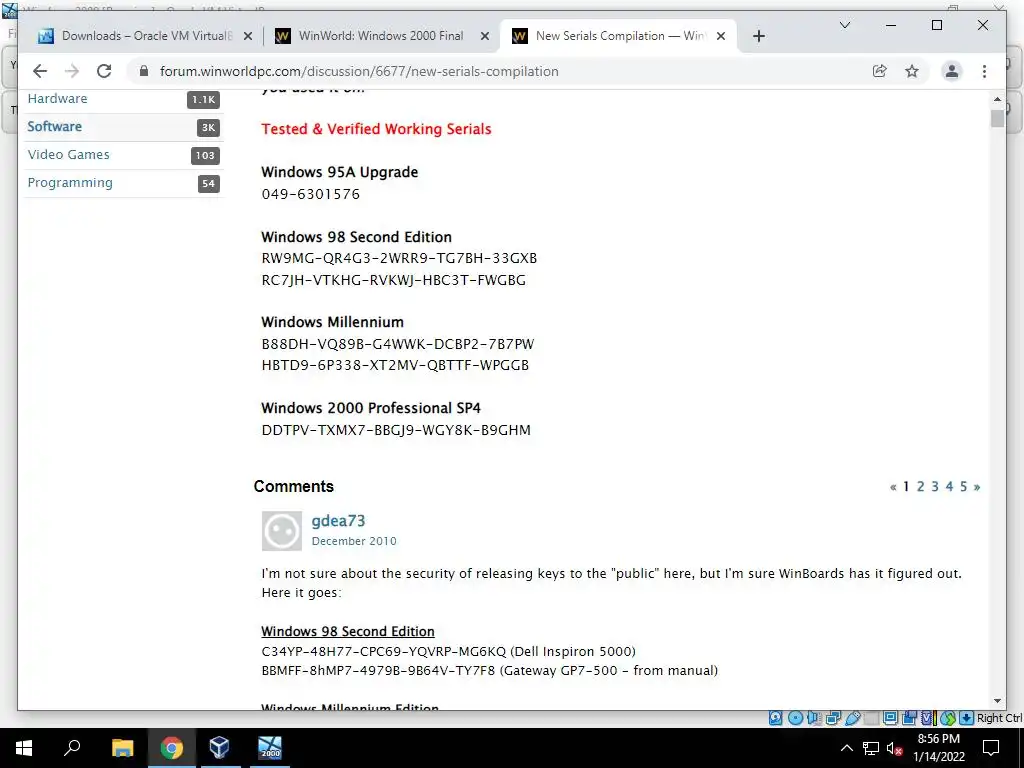The height and width of the screenshot is (768, 1024).
Task: Click the Tested & Verified Working Serials heading
Action: (x=376, y=129)
